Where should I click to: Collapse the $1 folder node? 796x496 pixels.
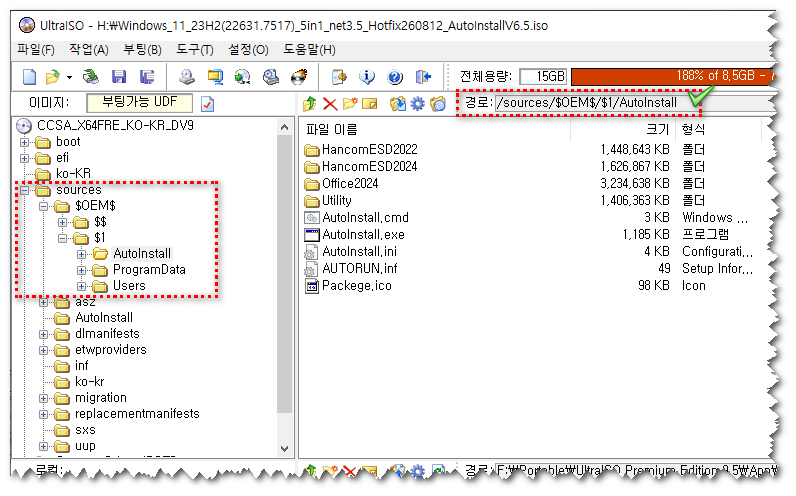[x=62, y=238]
